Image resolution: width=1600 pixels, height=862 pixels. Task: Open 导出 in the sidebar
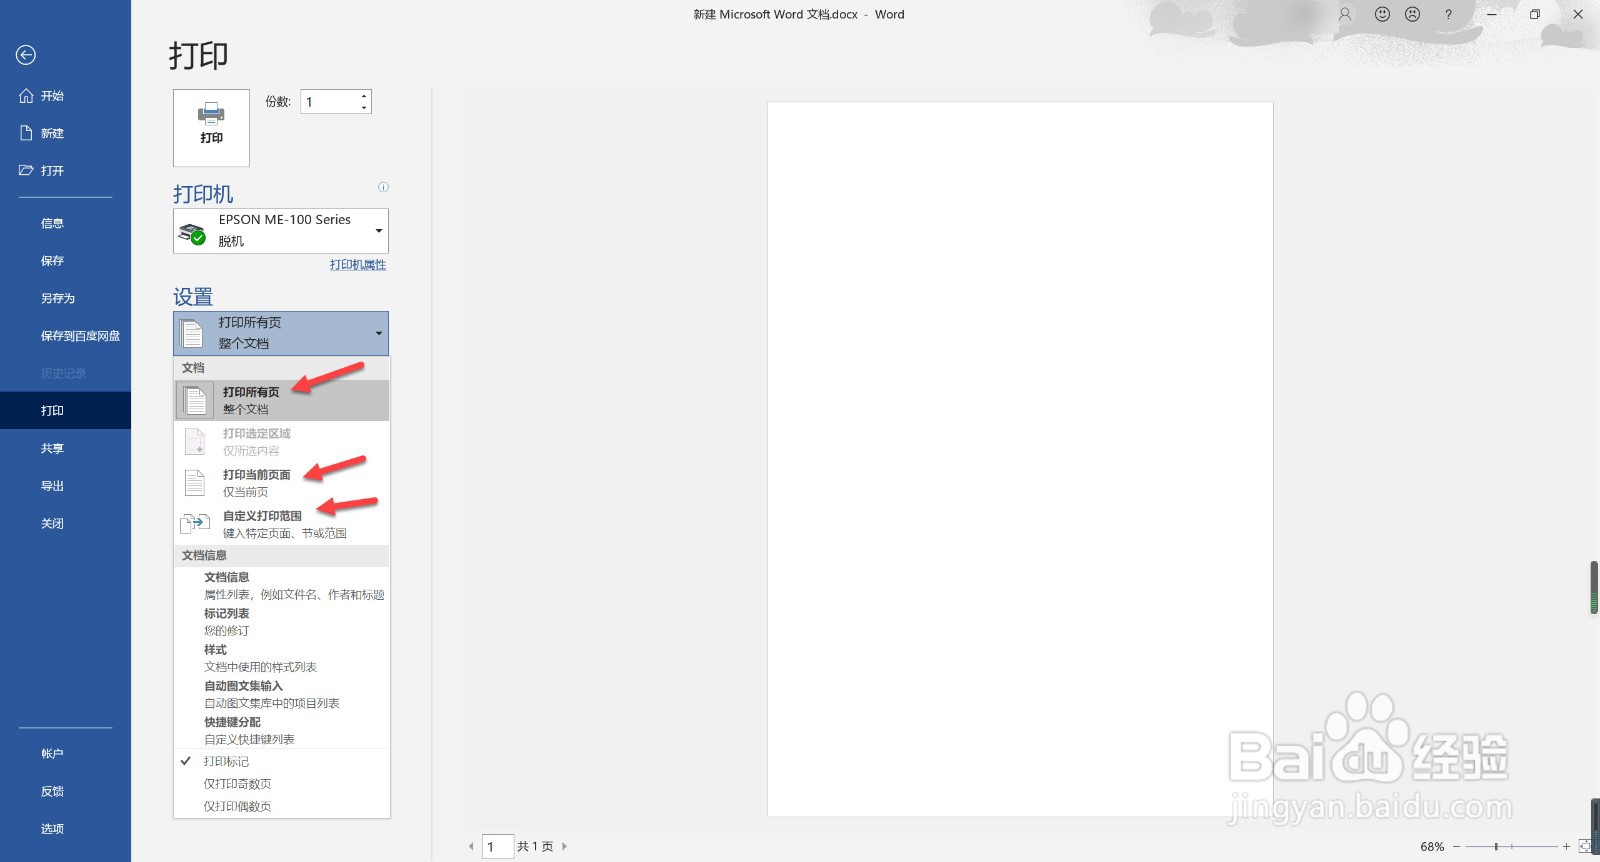click(65, 486)
